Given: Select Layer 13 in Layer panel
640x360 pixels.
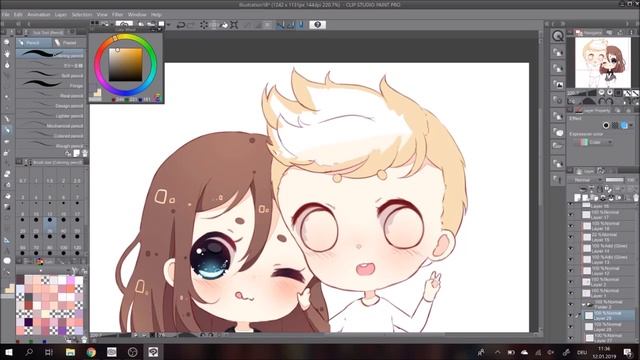Looking at the screenshot, I should pyautogui.click(x=607, y=260).
